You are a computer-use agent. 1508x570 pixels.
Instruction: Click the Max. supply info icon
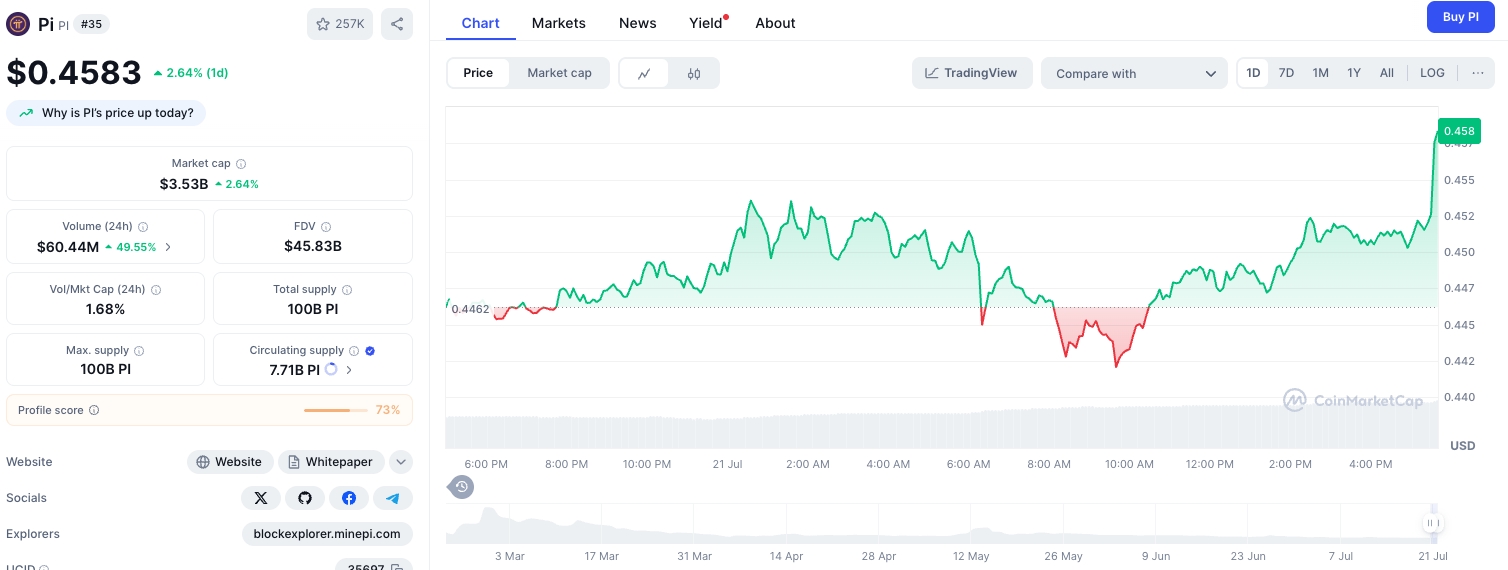[x=139, y=351]
